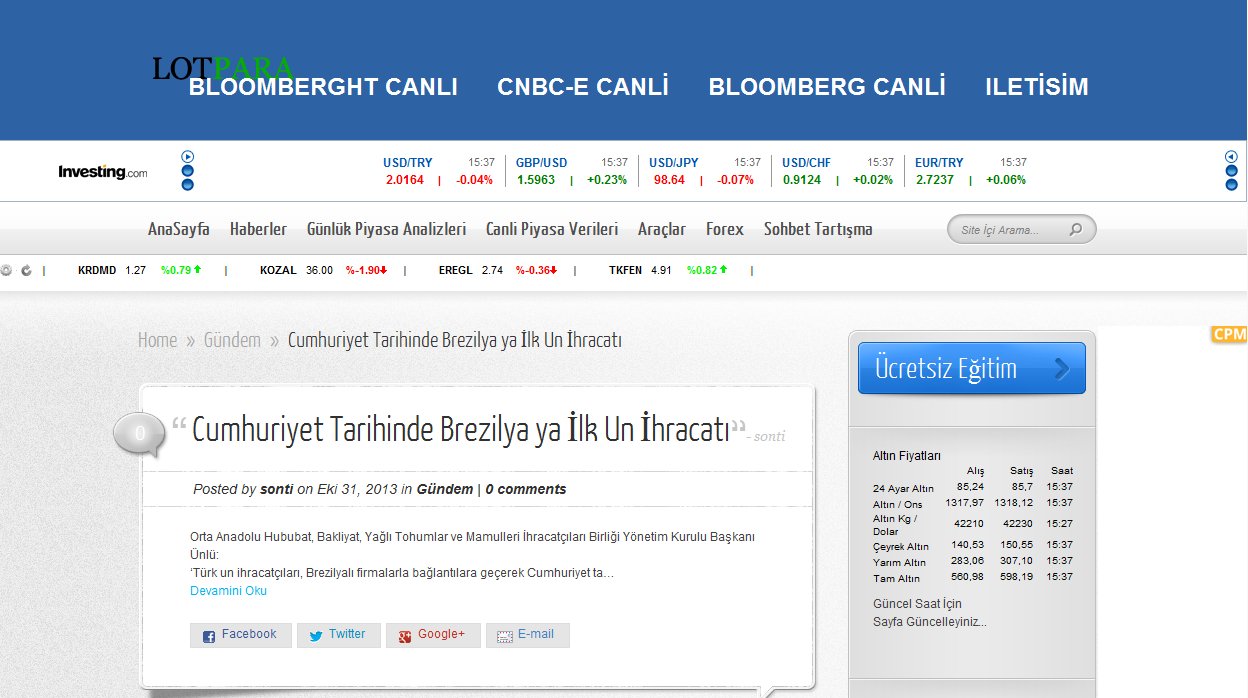Click the E-mail envelope icon
1248x698 pixels.
(505, 636)
